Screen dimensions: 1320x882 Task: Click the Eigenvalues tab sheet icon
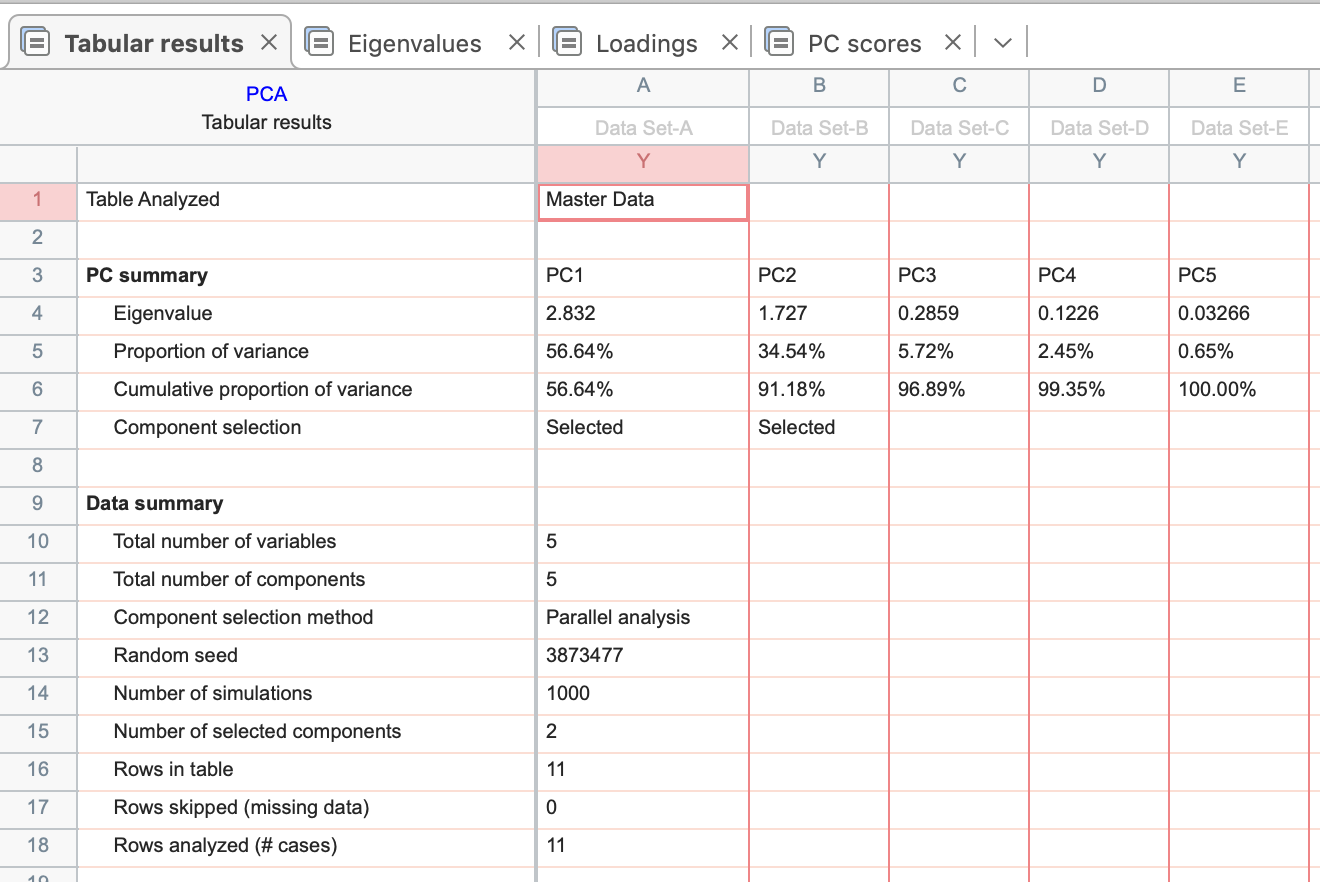click(320, 43)
